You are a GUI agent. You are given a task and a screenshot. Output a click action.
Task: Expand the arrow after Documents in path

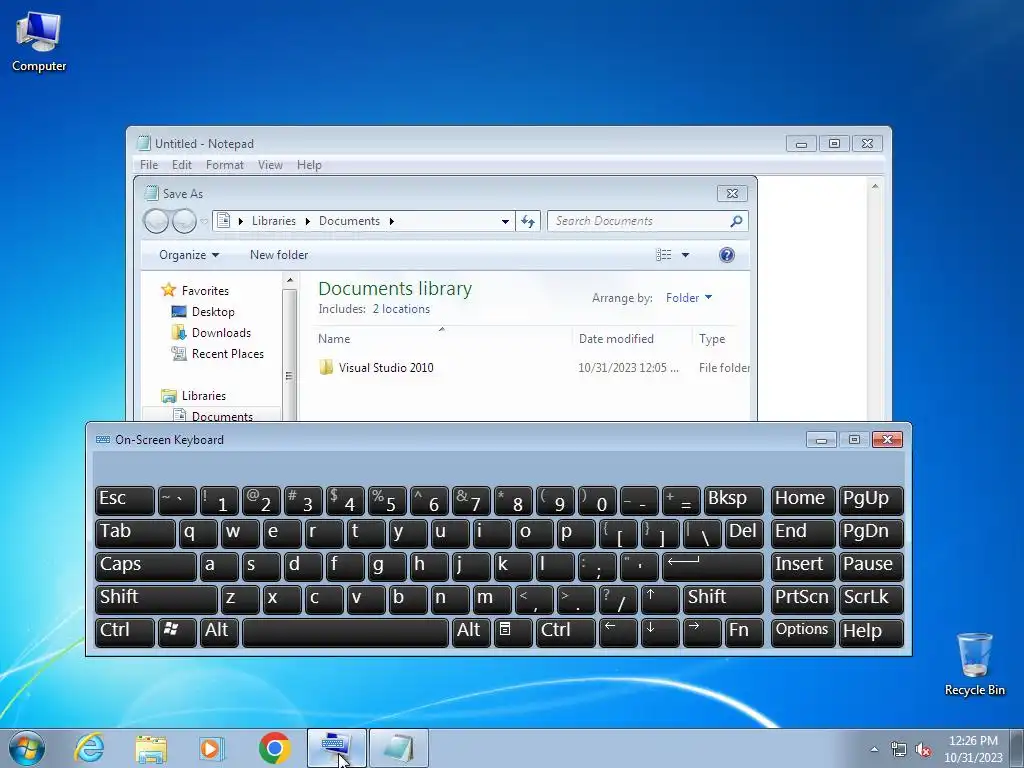coord(392,221)
